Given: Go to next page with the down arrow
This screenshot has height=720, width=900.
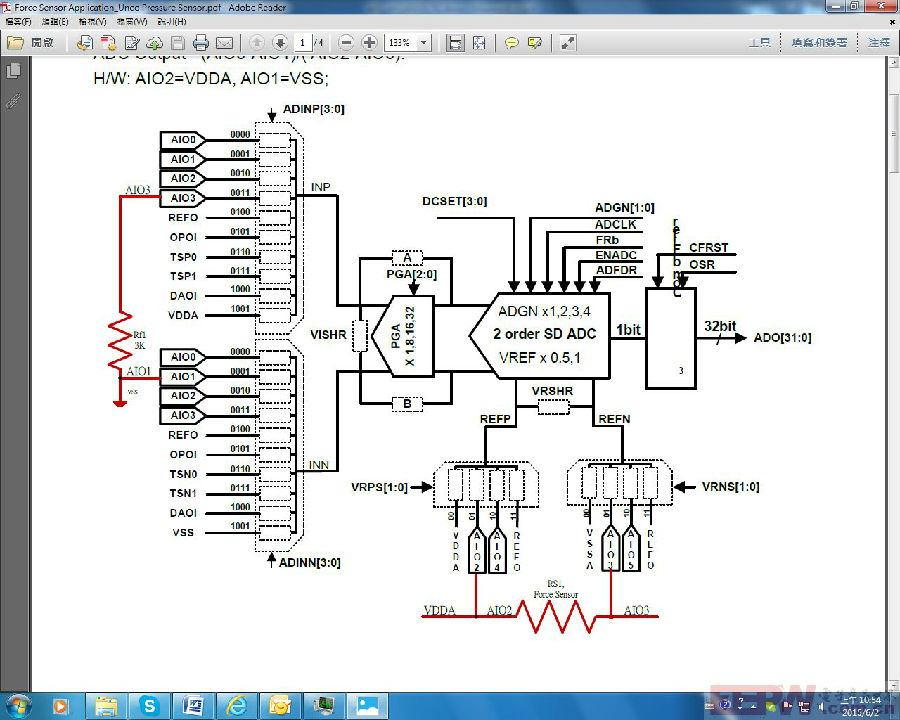Looking at the screenshot, I should pyautogui.click(x=280, y=42).
